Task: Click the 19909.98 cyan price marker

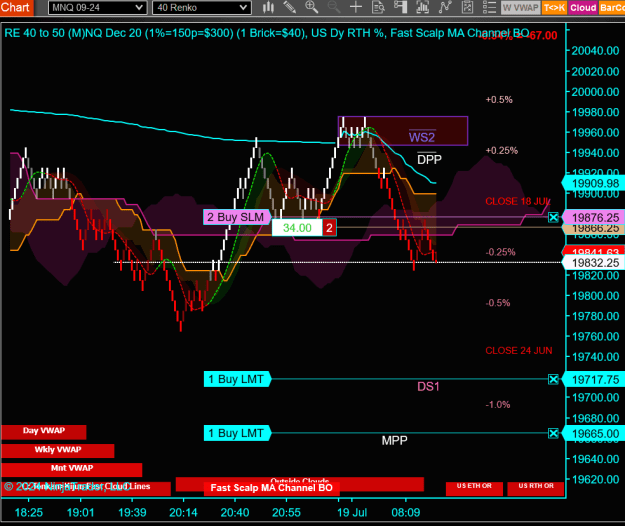Action: [594, 183]
